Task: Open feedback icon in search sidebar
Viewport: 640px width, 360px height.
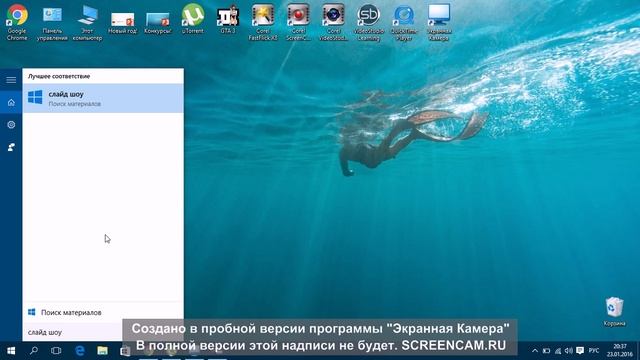Action: (x=11, y=147)
